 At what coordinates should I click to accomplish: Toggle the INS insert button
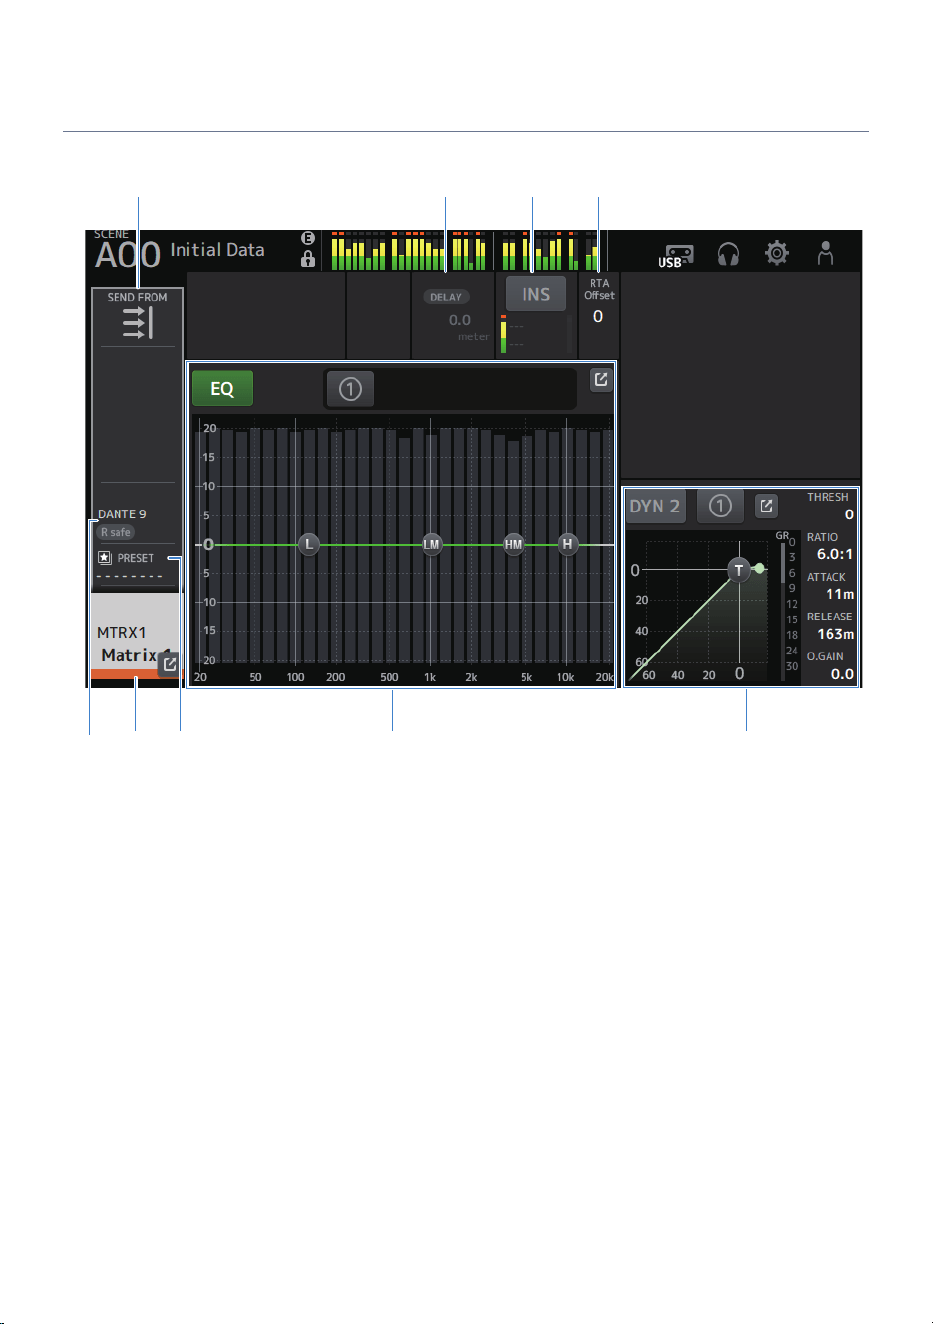[536, 294]
